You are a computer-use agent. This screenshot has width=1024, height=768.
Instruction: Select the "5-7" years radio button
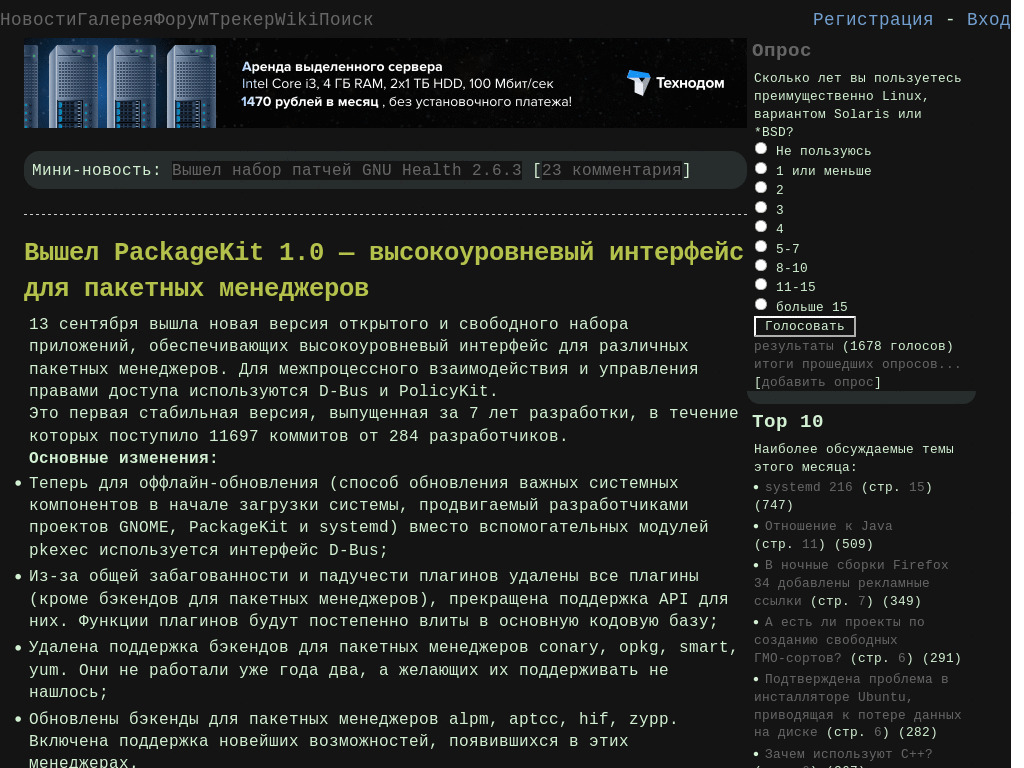click(x=761, y=246)
